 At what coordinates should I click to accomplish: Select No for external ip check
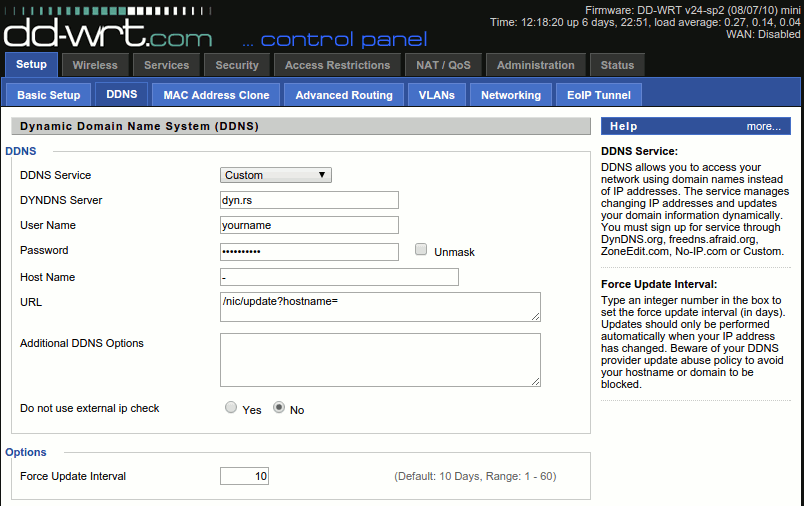pyautogui.click(x=279, y=408)
